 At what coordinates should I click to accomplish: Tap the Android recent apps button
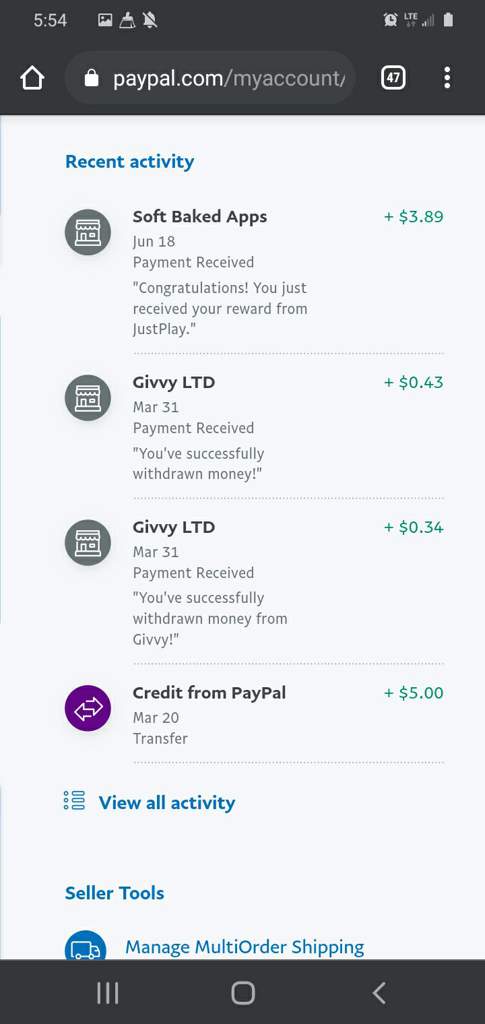pos(108,993)
